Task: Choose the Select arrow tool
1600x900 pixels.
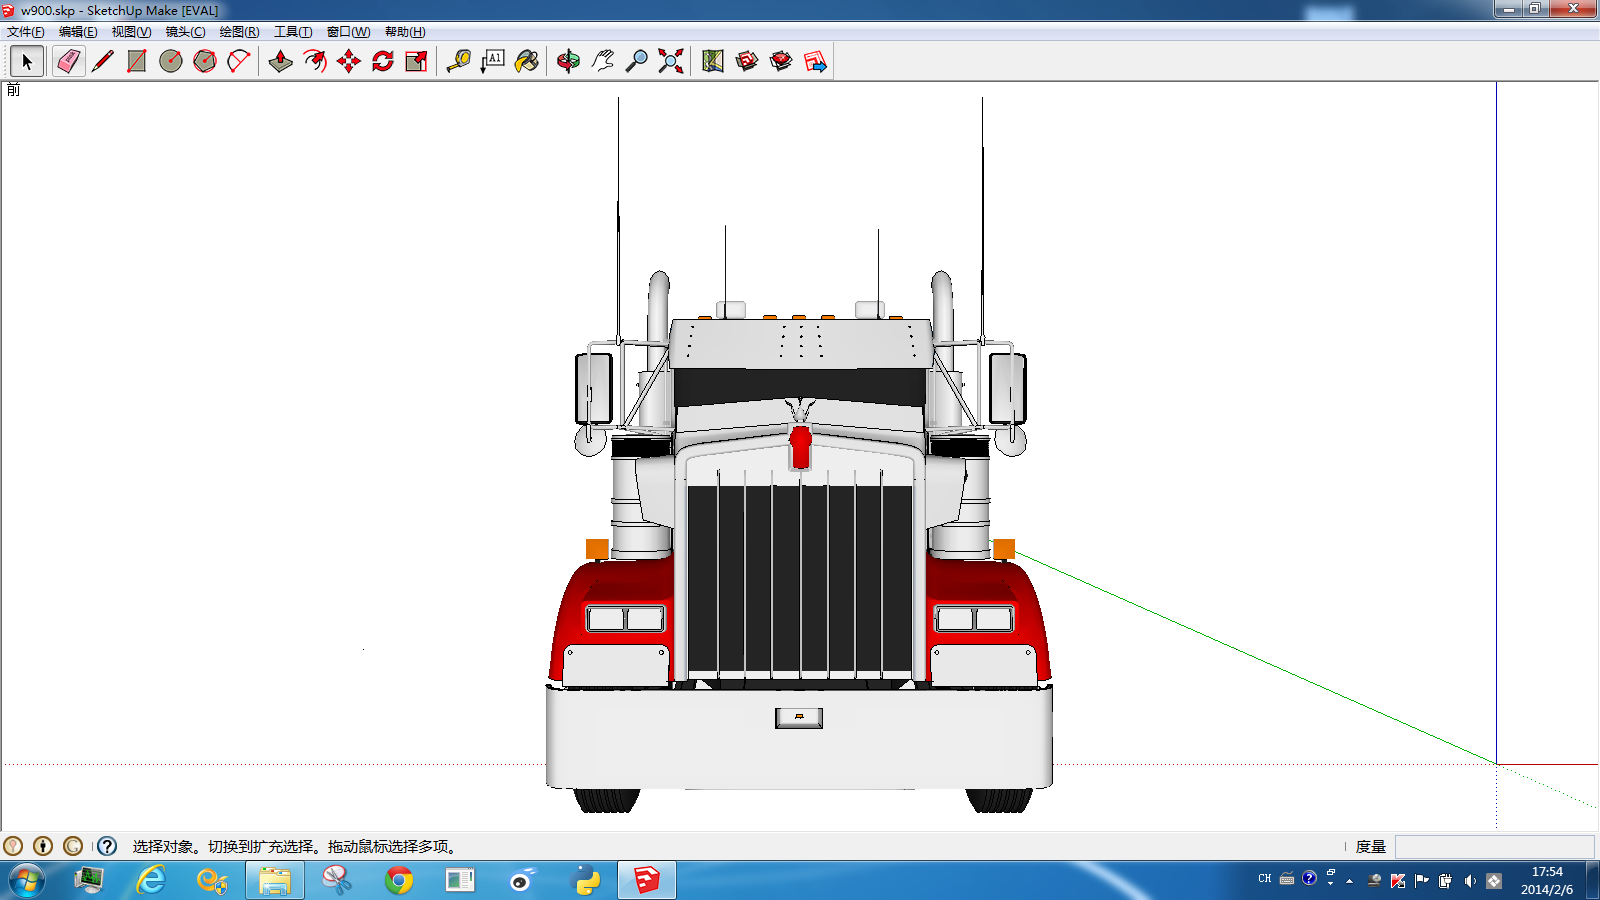Action: pos(27,62)
